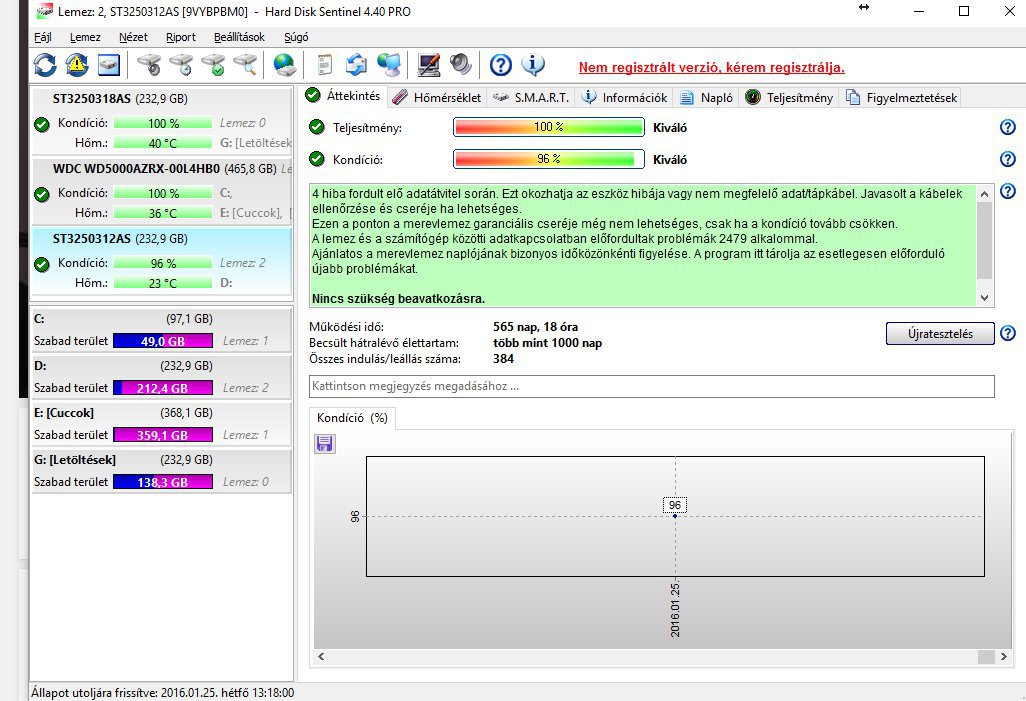Click the Teljesítmény 100 % gradient bar

pos(548,128)
